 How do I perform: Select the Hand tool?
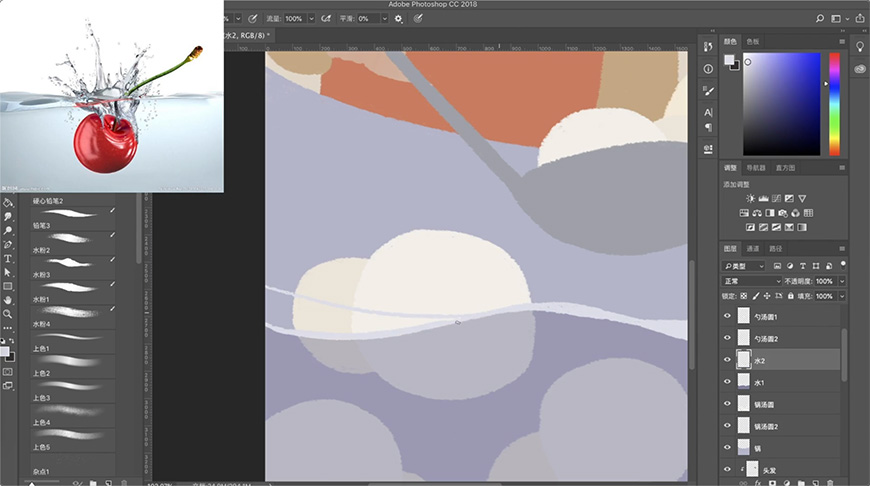8,300
